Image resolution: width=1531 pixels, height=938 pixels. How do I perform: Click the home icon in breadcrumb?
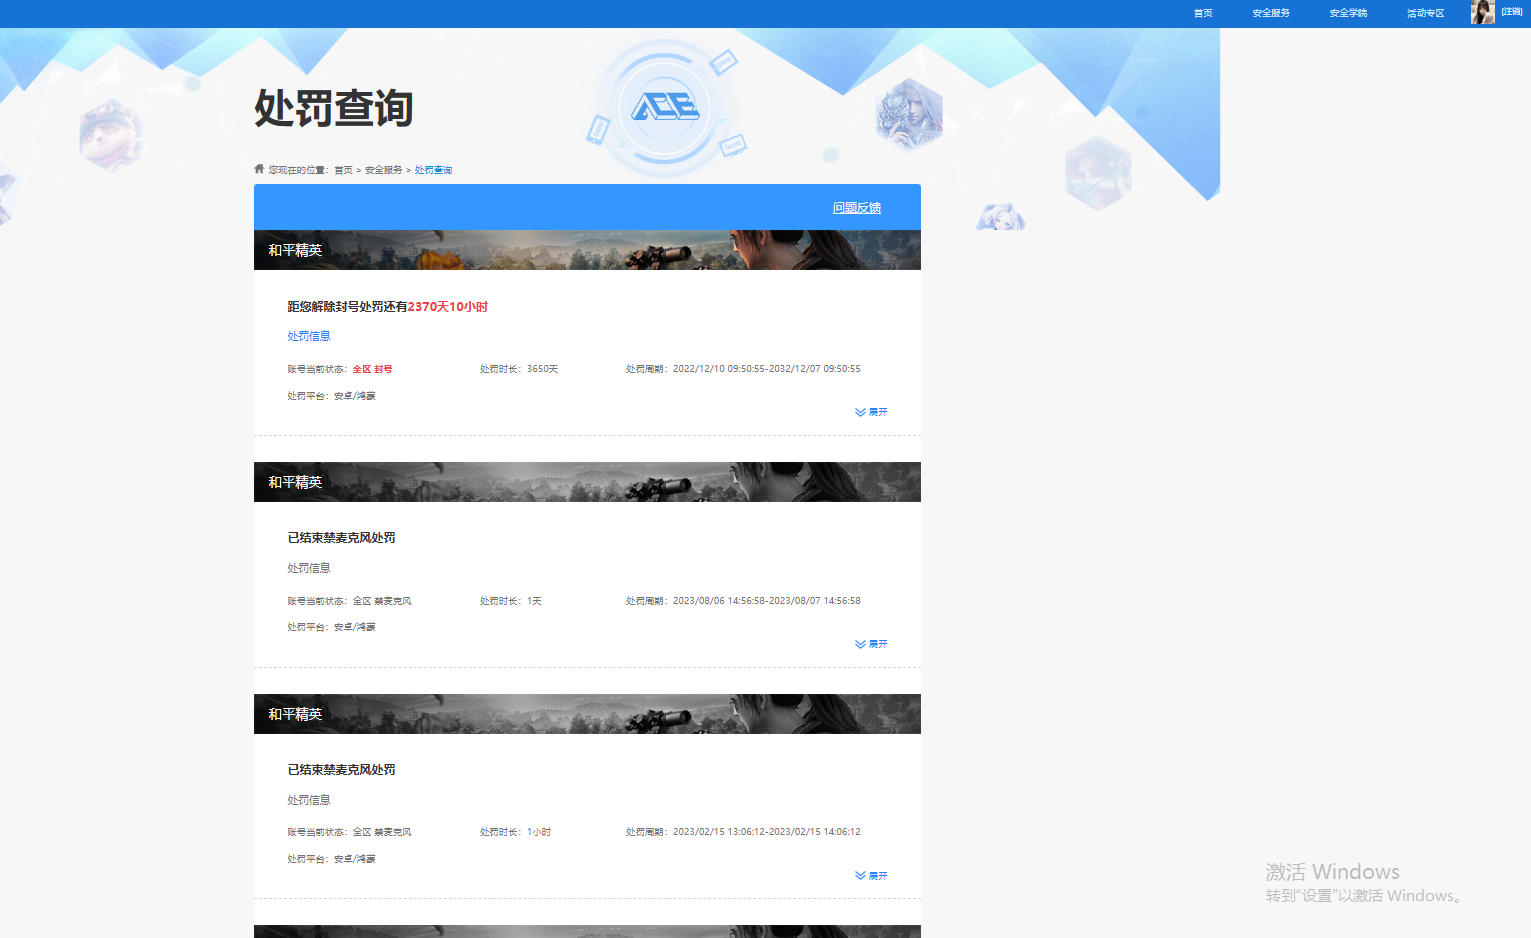pos(259,169)
